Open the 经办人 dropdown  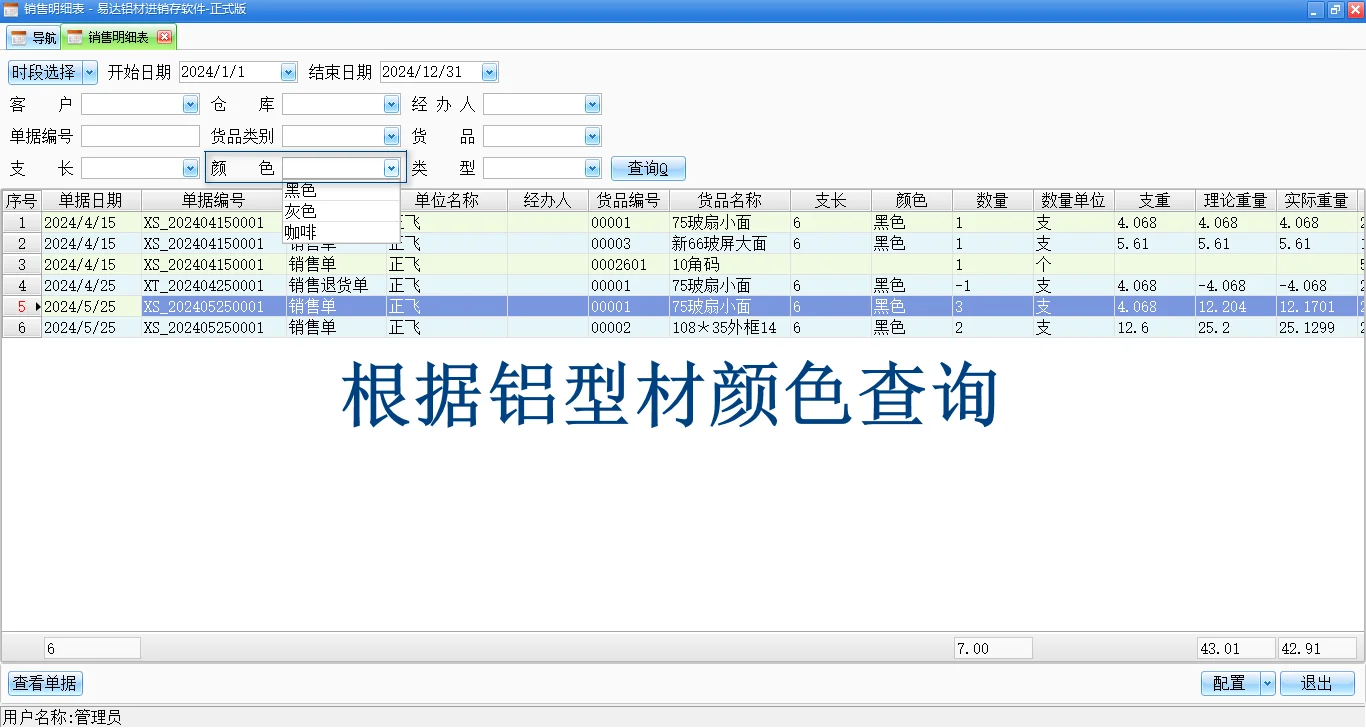point(592,103)
